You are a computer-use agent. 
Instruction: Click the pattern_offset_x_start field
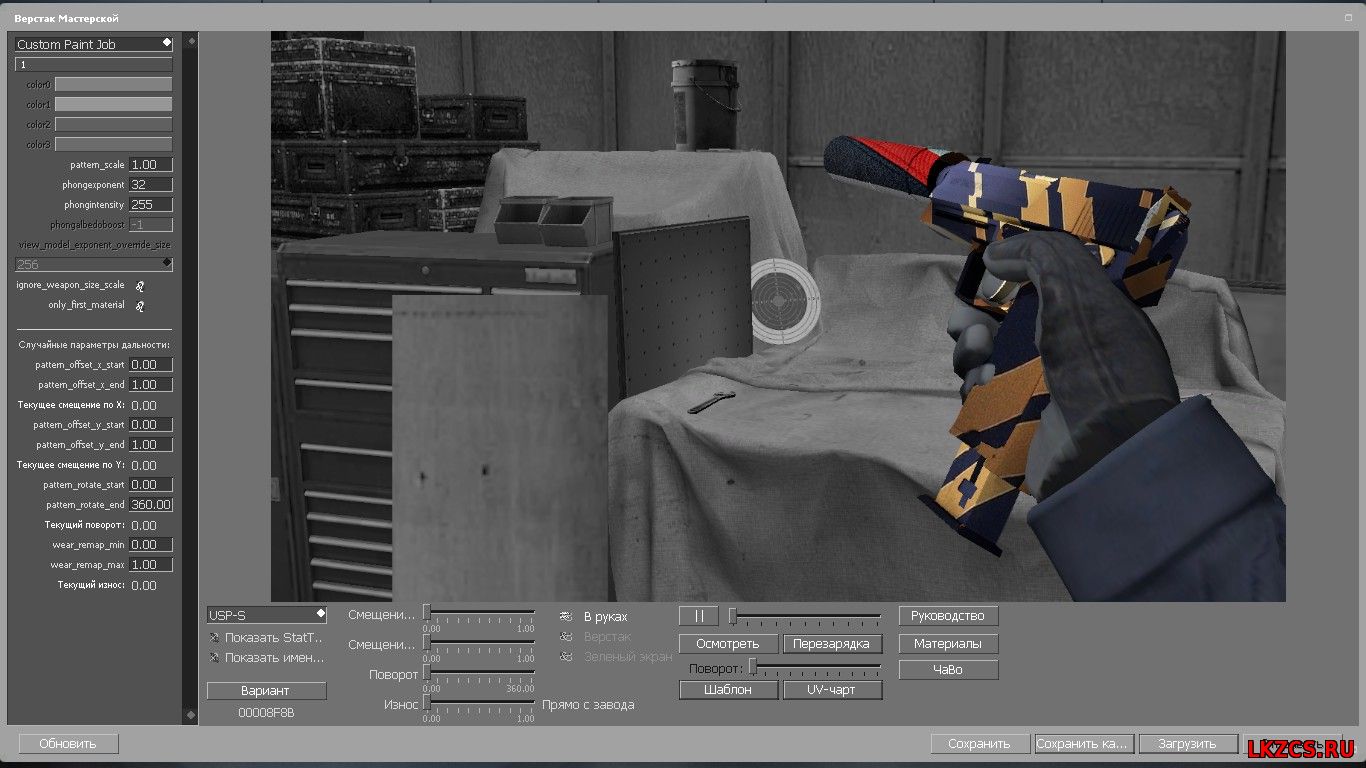[x=151, y=365]
